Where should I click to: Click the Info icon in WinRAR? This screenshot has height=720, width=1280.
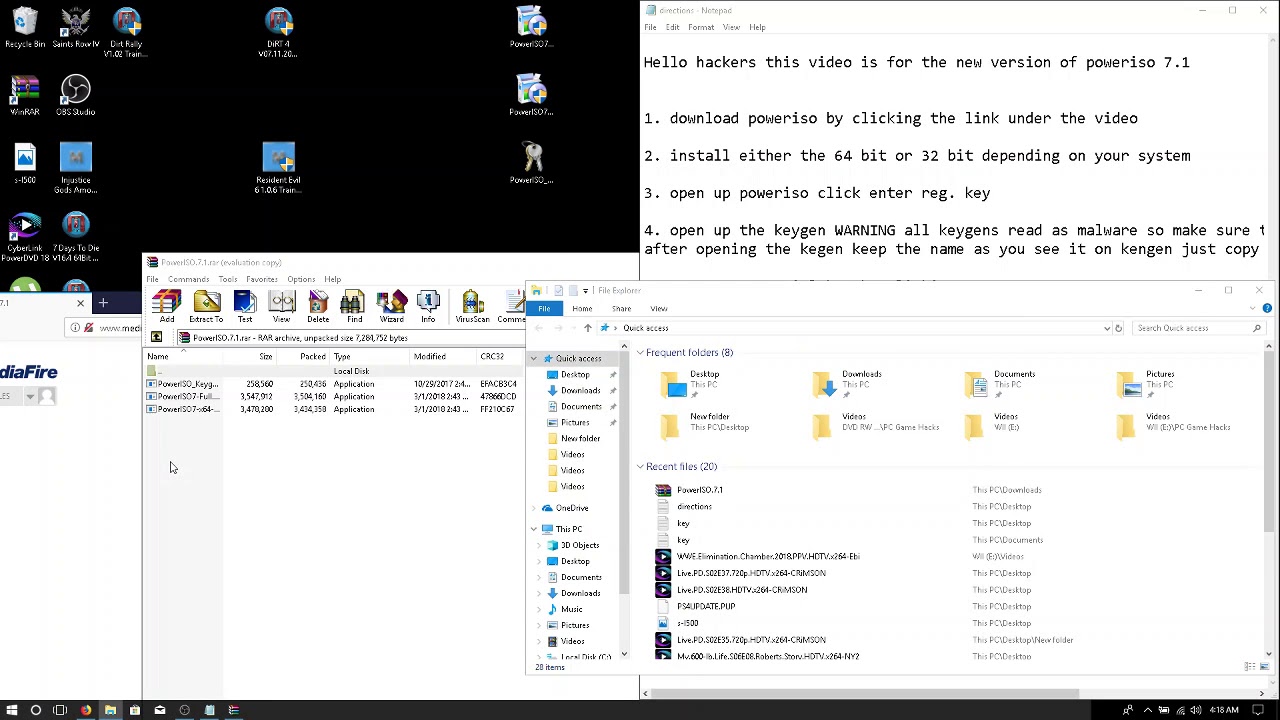(x=428, y=306)
